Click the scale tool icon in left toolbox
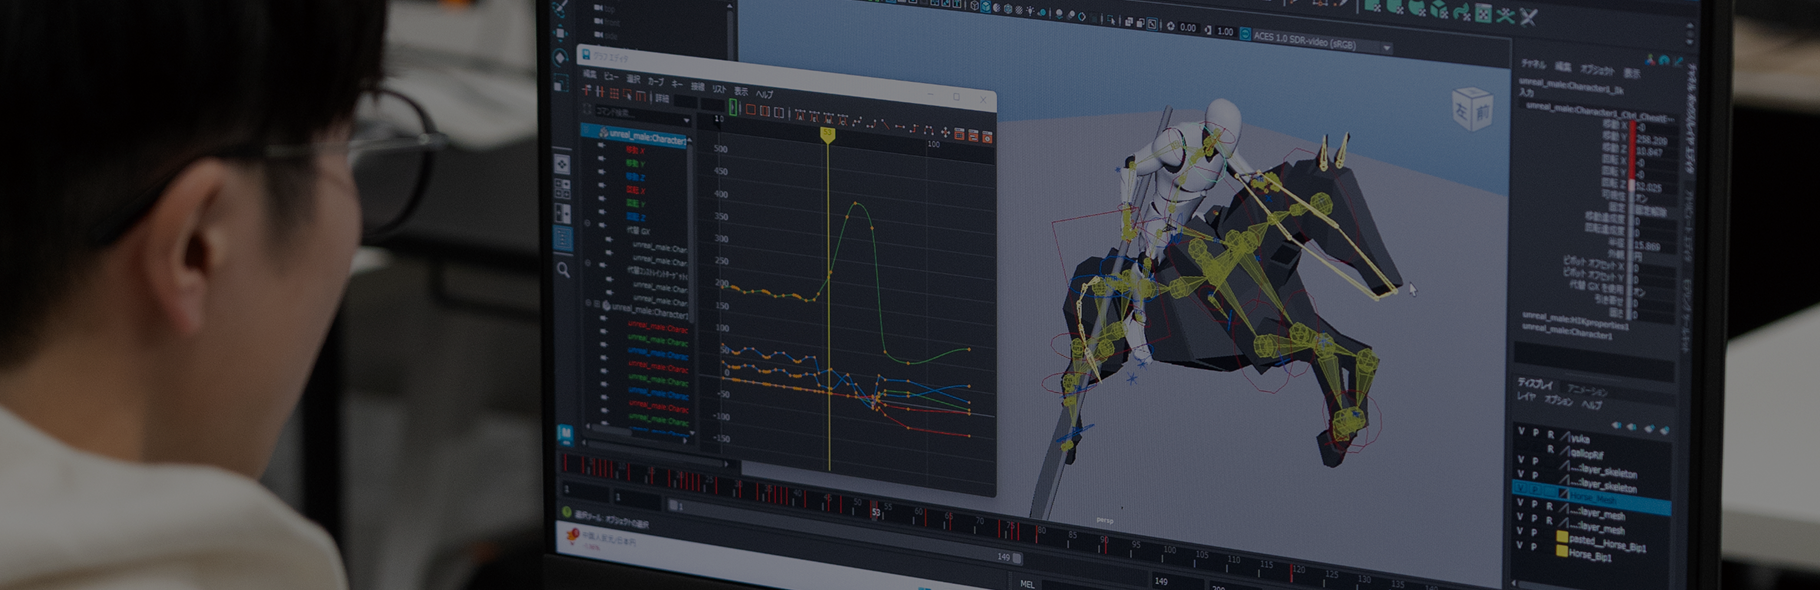Image resolution: width=1820 pixels, height=590 pixels. [x=560, y=81]
